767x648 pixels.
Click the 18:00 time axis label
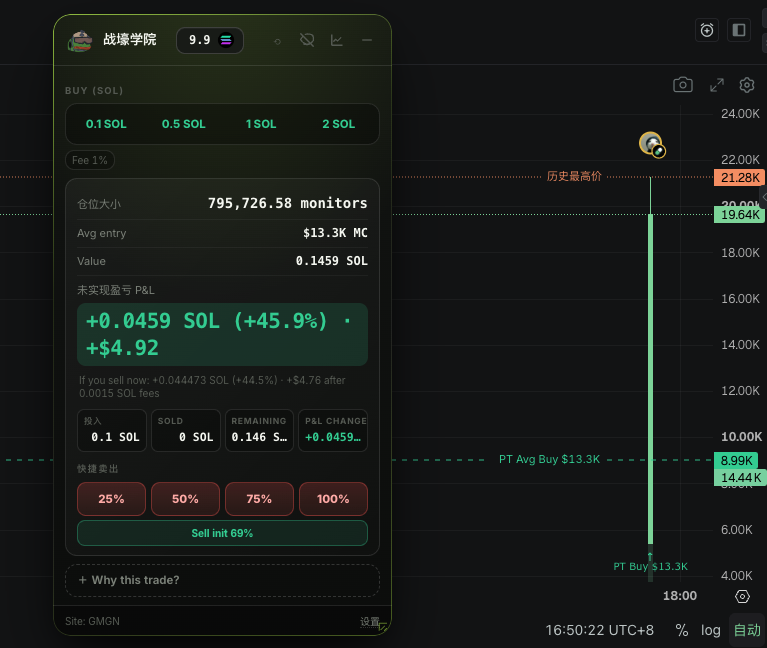(x=680, y=596)
